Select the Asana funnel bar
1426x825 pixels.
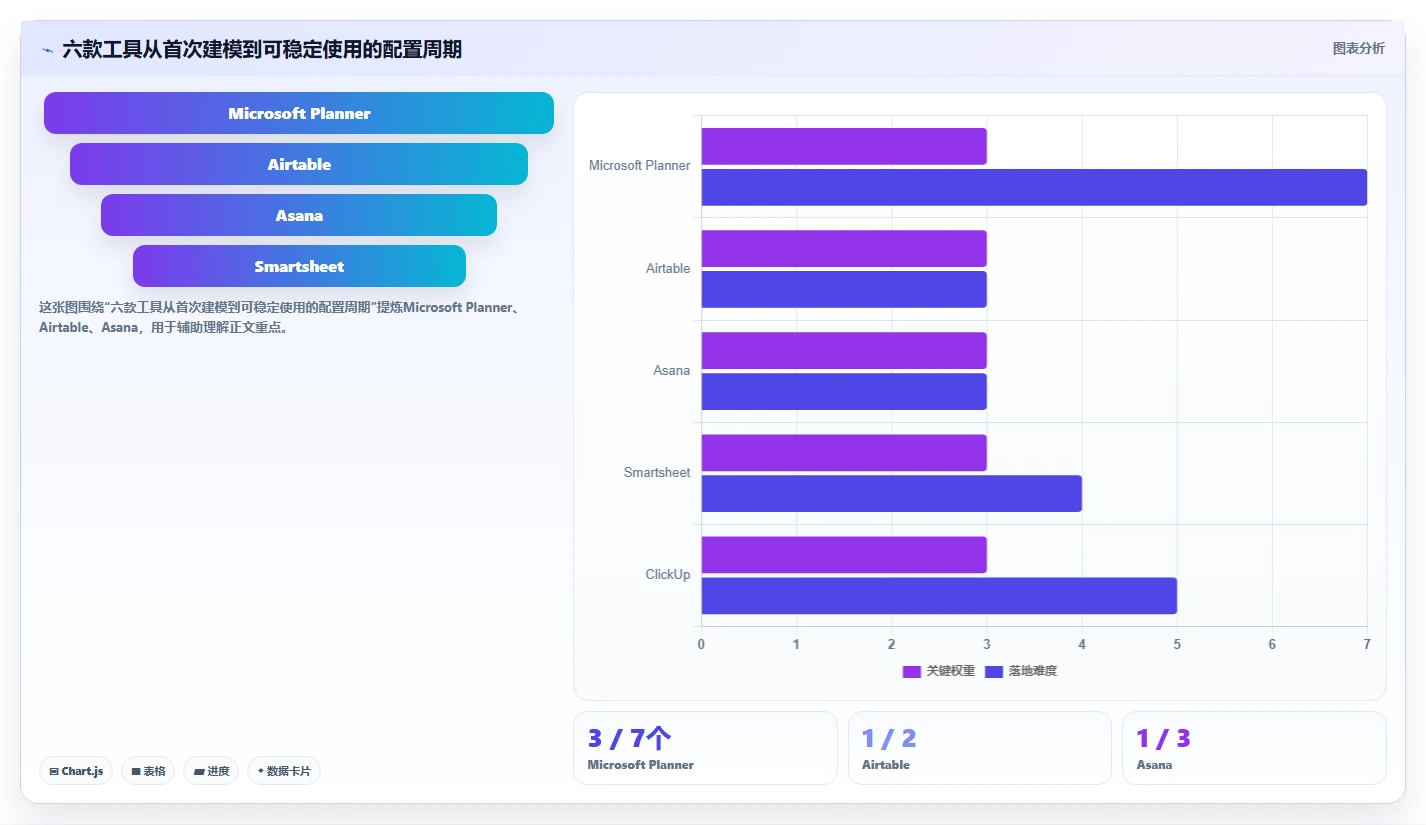[299, 215]
